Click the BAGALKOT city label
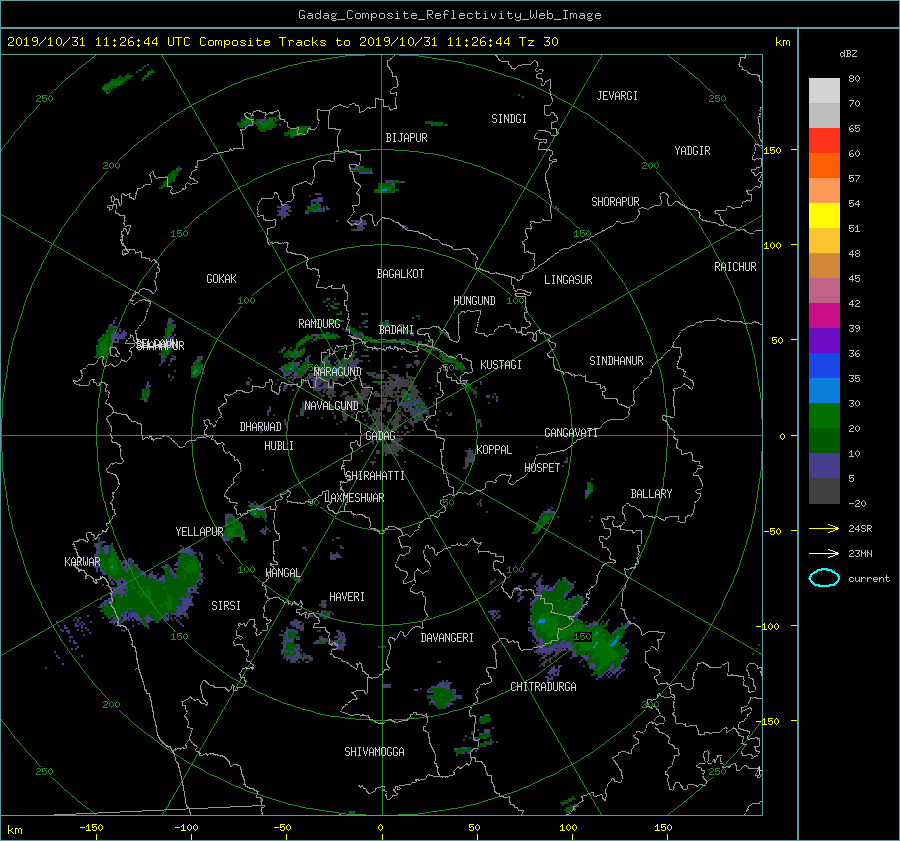Image resolution: width=900 pixels, height=841 pixels. click(x=400, y=274)
